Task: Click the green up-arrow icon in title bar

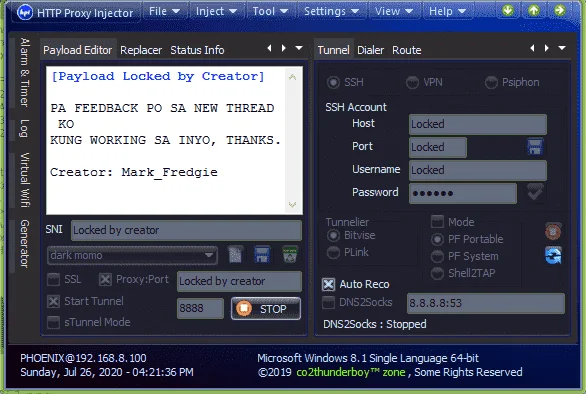Action: pyautogui.click(x=534, y=10)
